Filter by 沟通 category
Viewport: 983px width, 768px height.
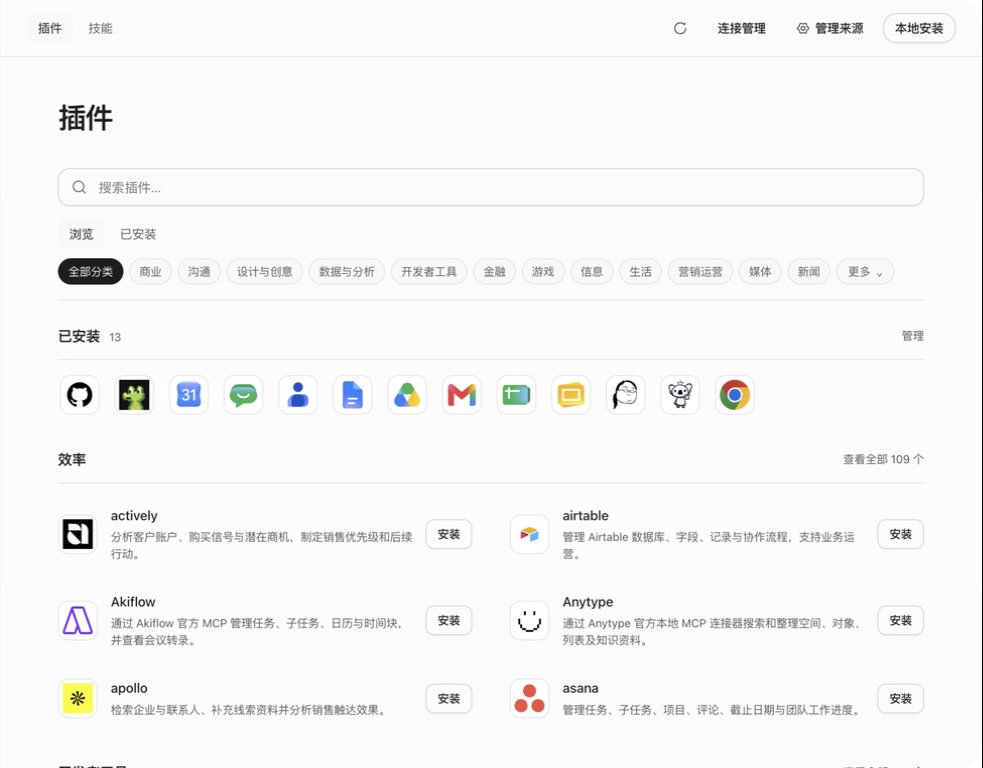pos(199,271)
